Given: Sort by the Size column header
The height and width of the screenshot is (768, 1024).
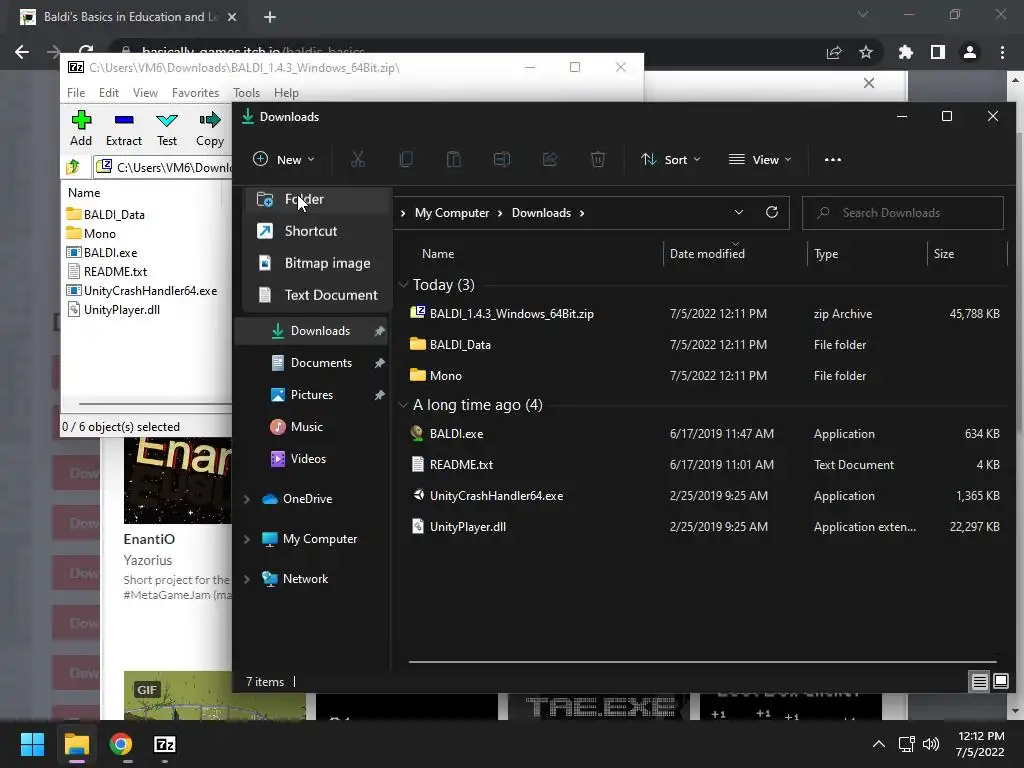Looking at the screenshot, I should 944,253.
